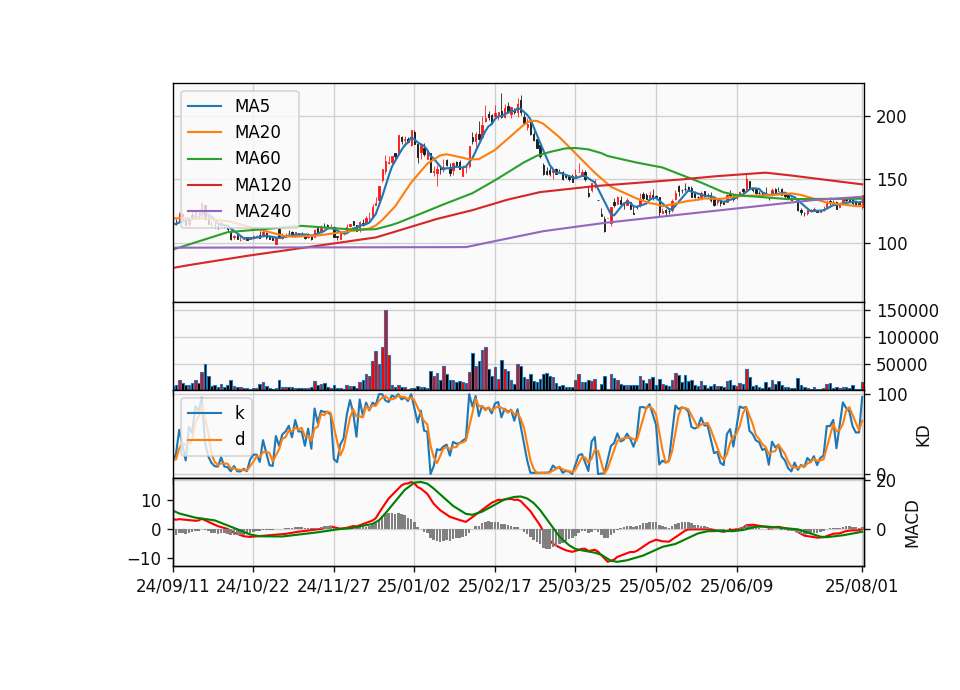Click the 24/11/27 date label
This screenshot has height=690, width=960.
click(334, 586)
